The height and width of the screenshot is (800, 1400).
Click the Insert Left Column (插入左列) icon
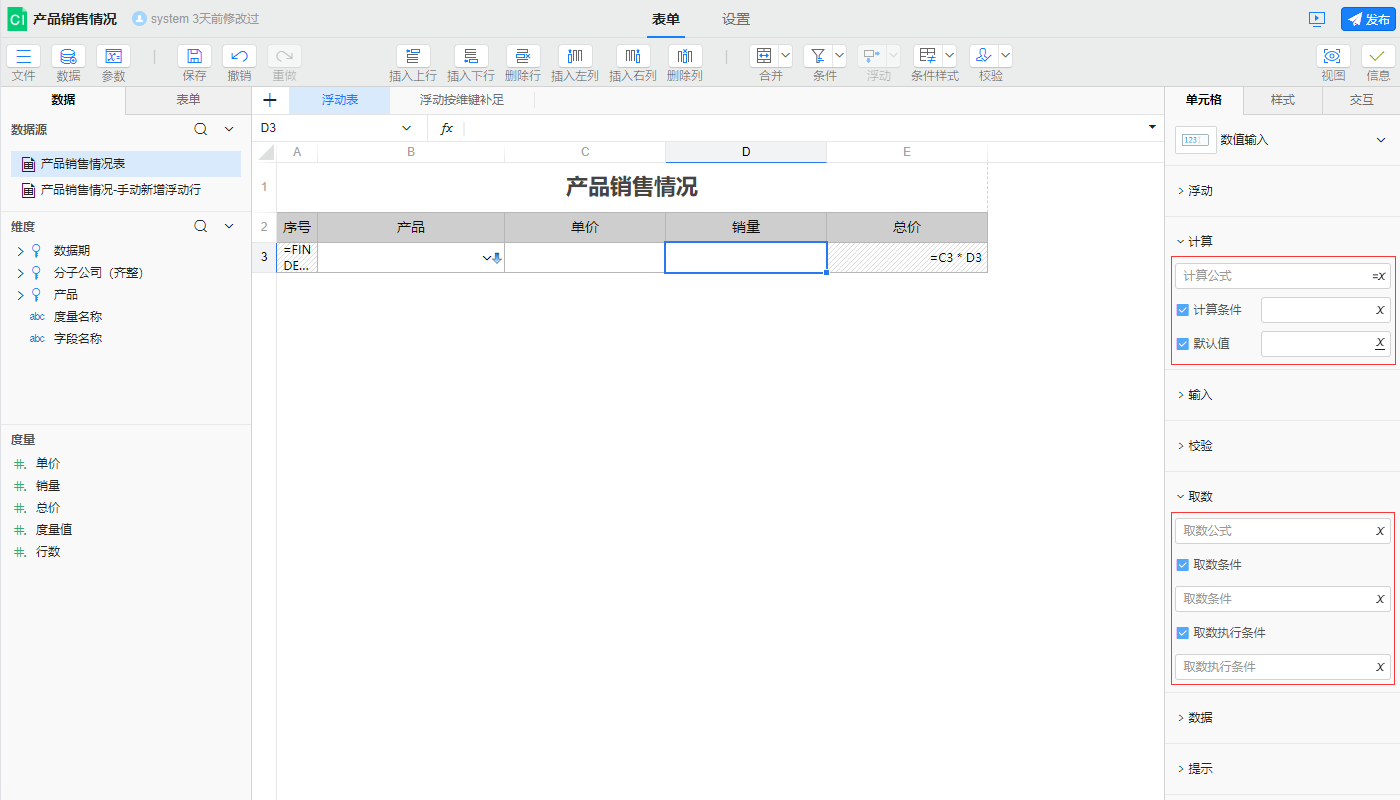point(575,57)
